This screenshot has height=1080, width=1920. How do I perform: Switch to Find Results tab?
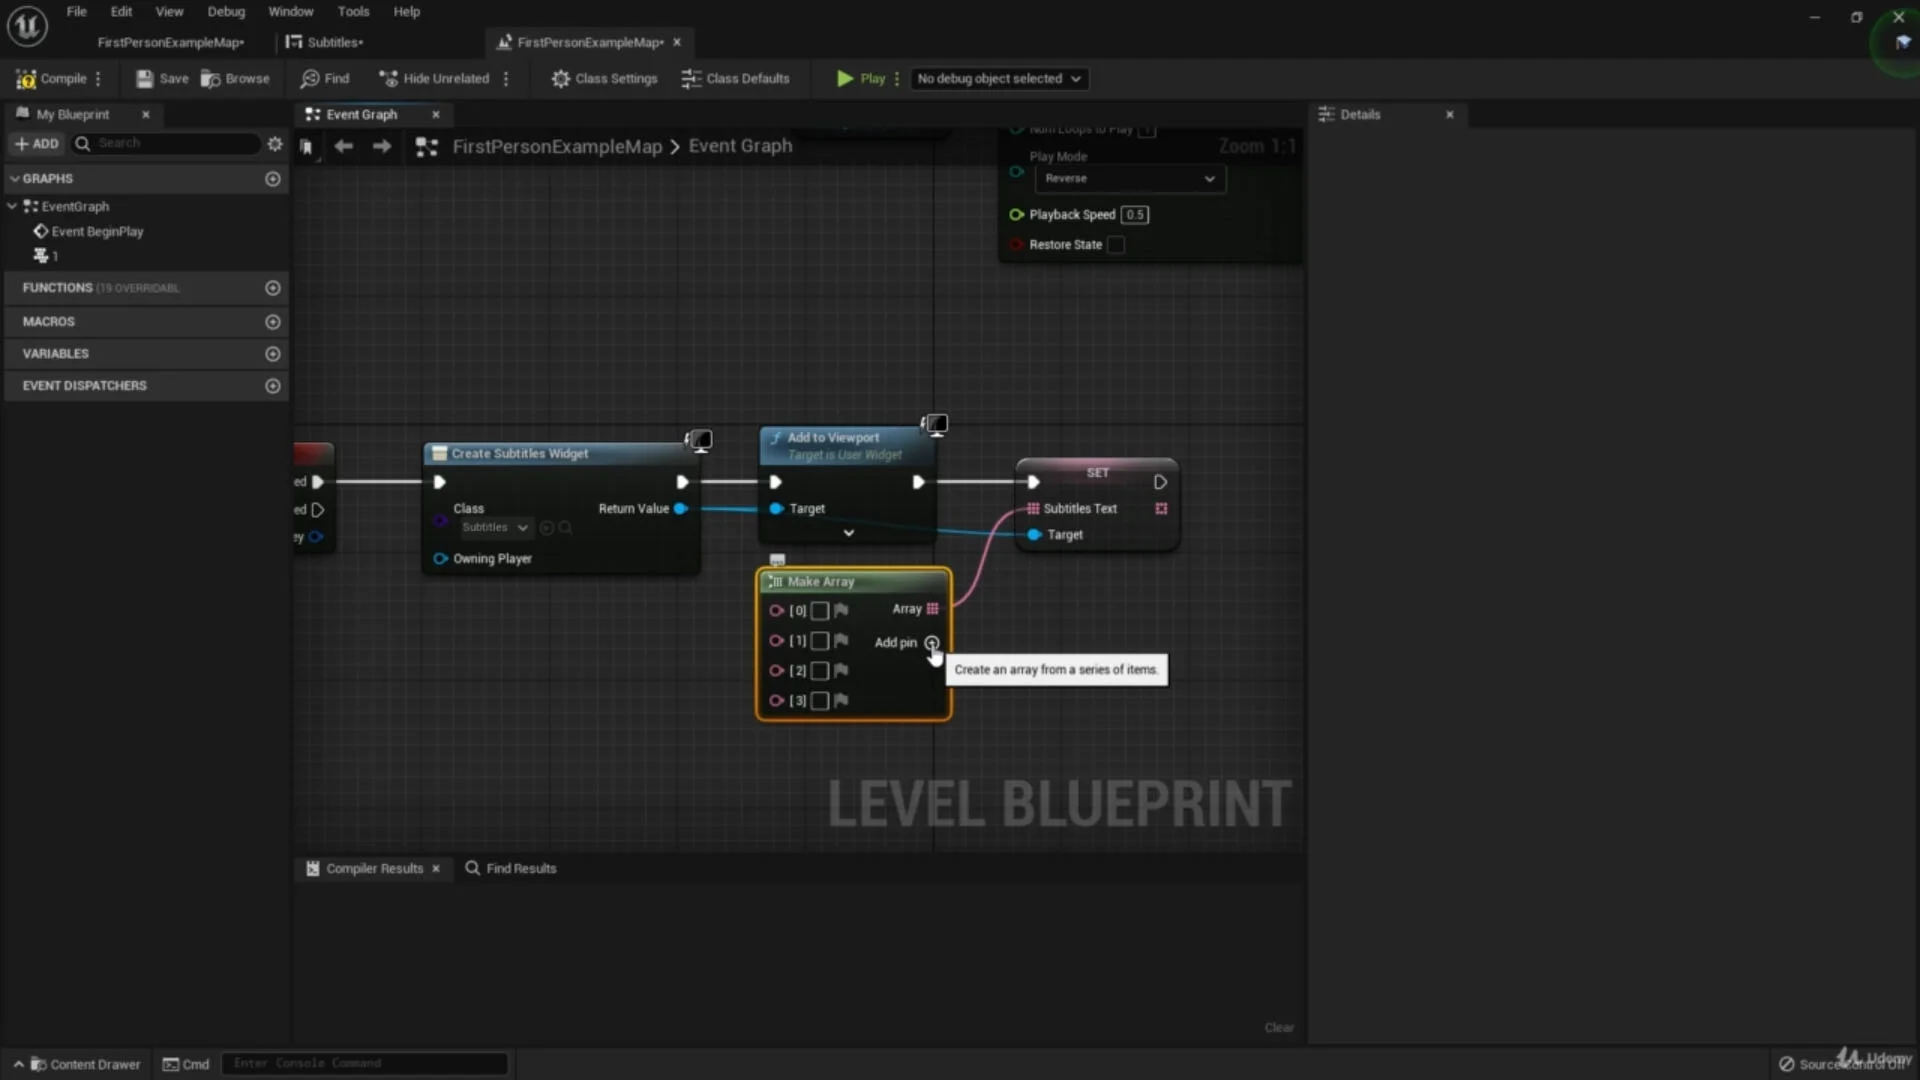(510, 869)
